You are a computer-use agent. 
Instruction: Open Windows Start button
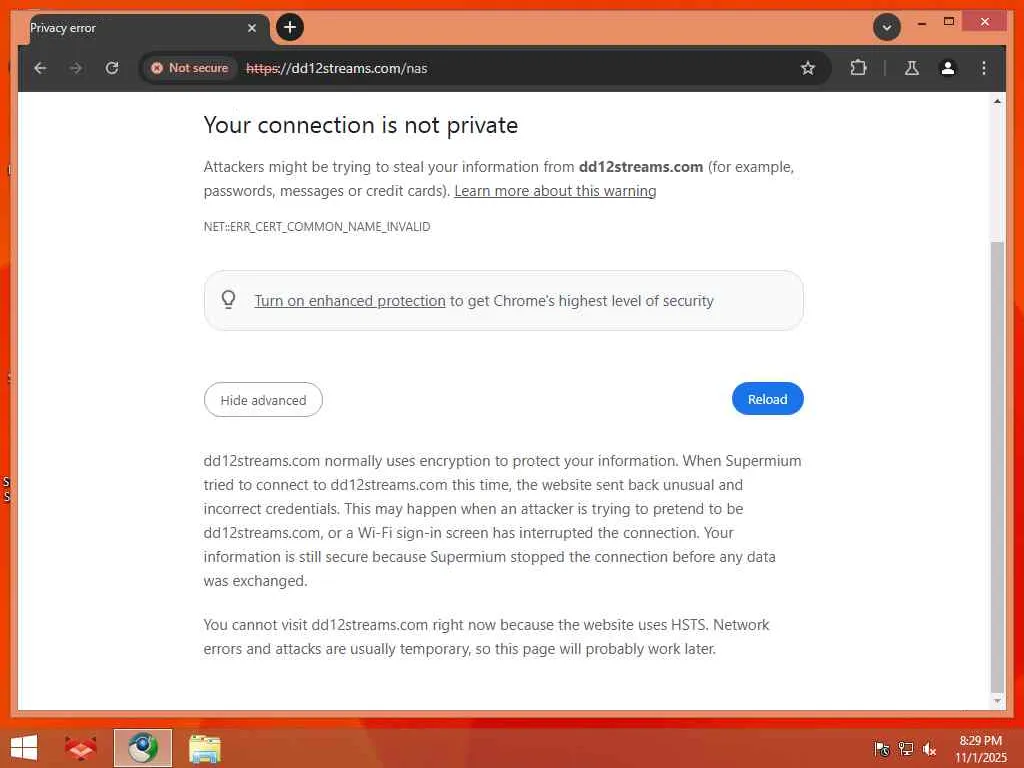[23, 748]
